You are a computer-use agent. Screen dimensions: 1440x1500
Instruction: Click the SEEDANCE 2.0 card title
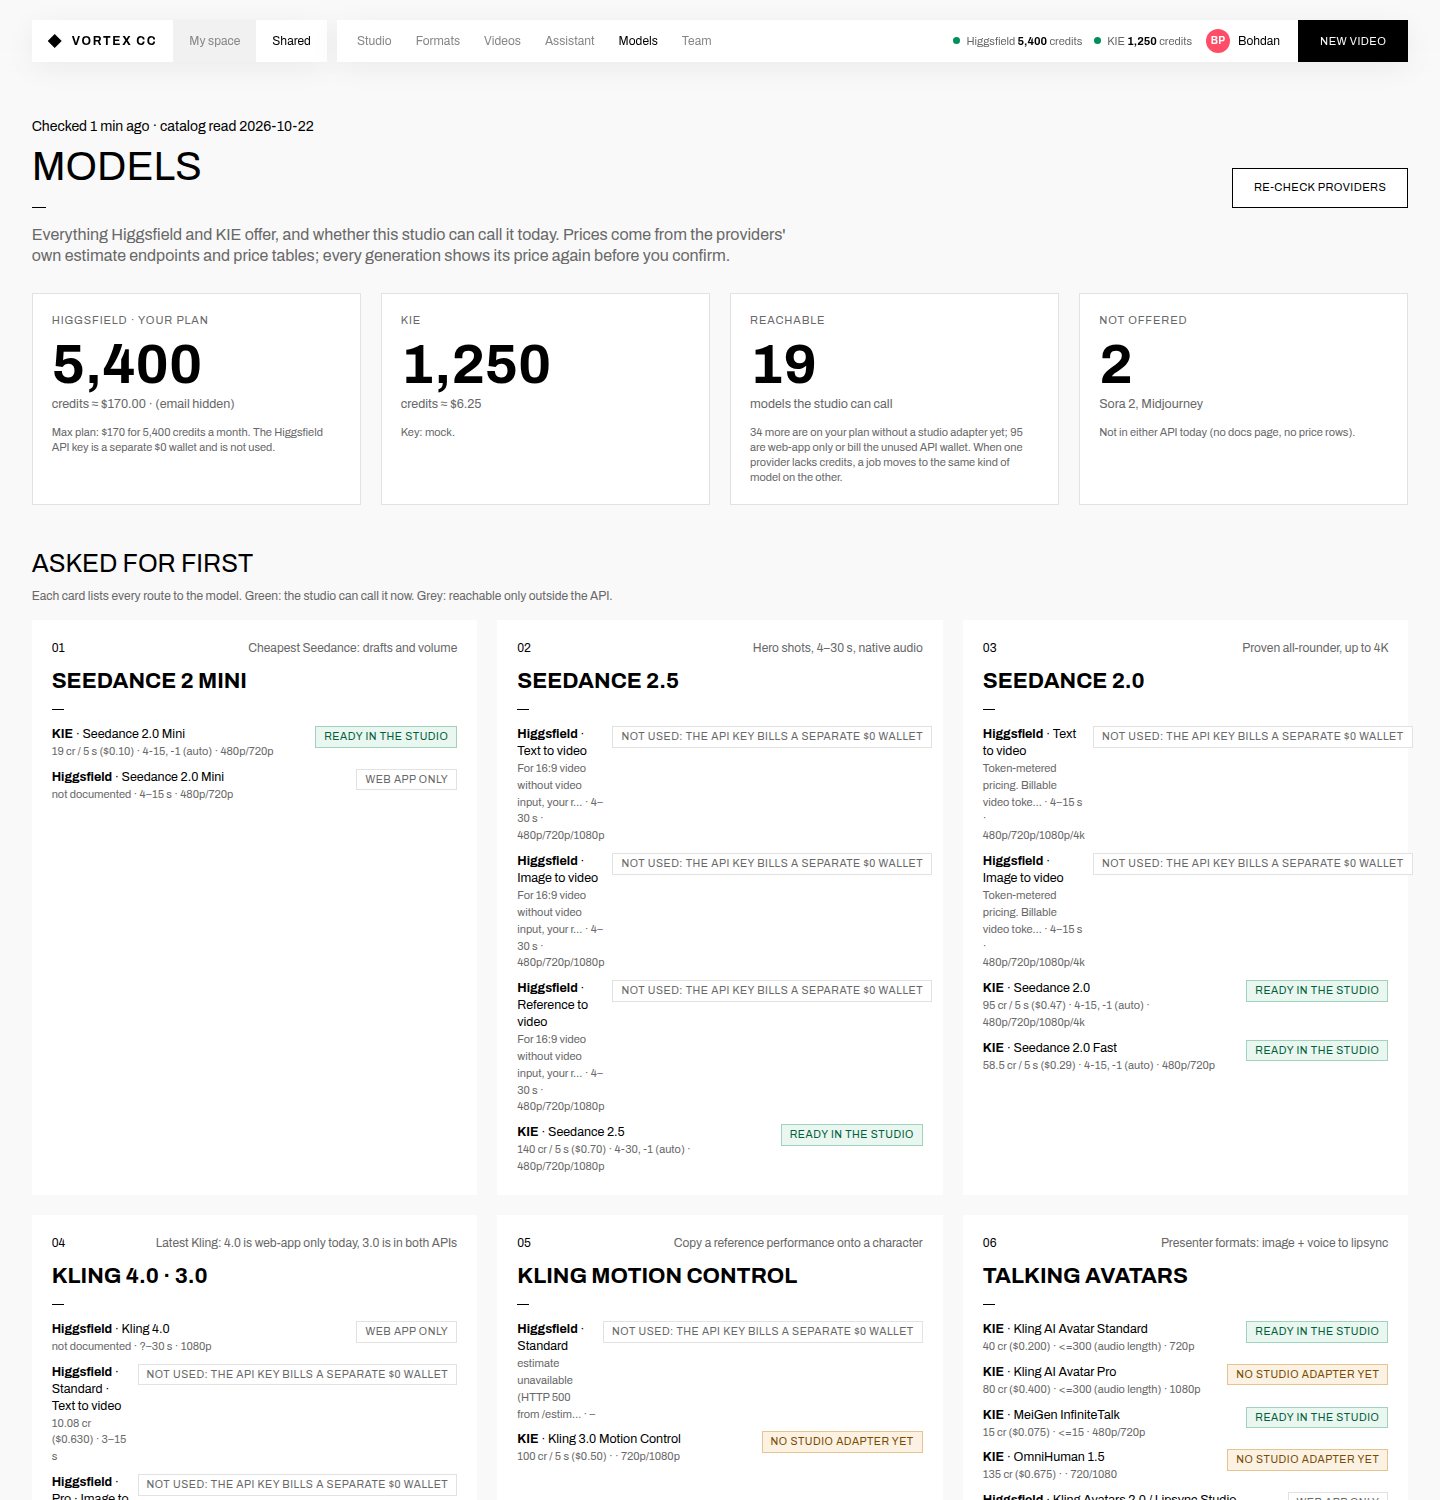point(1063,681)
